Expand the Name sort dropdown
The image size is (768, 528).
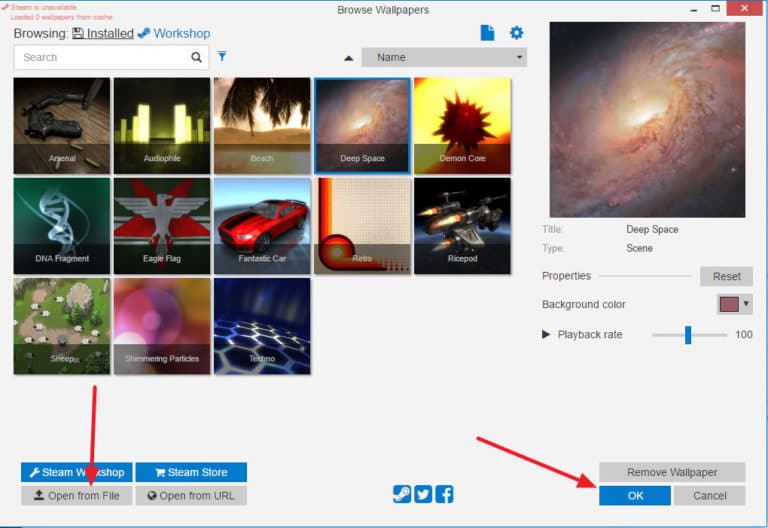point(443,57)
